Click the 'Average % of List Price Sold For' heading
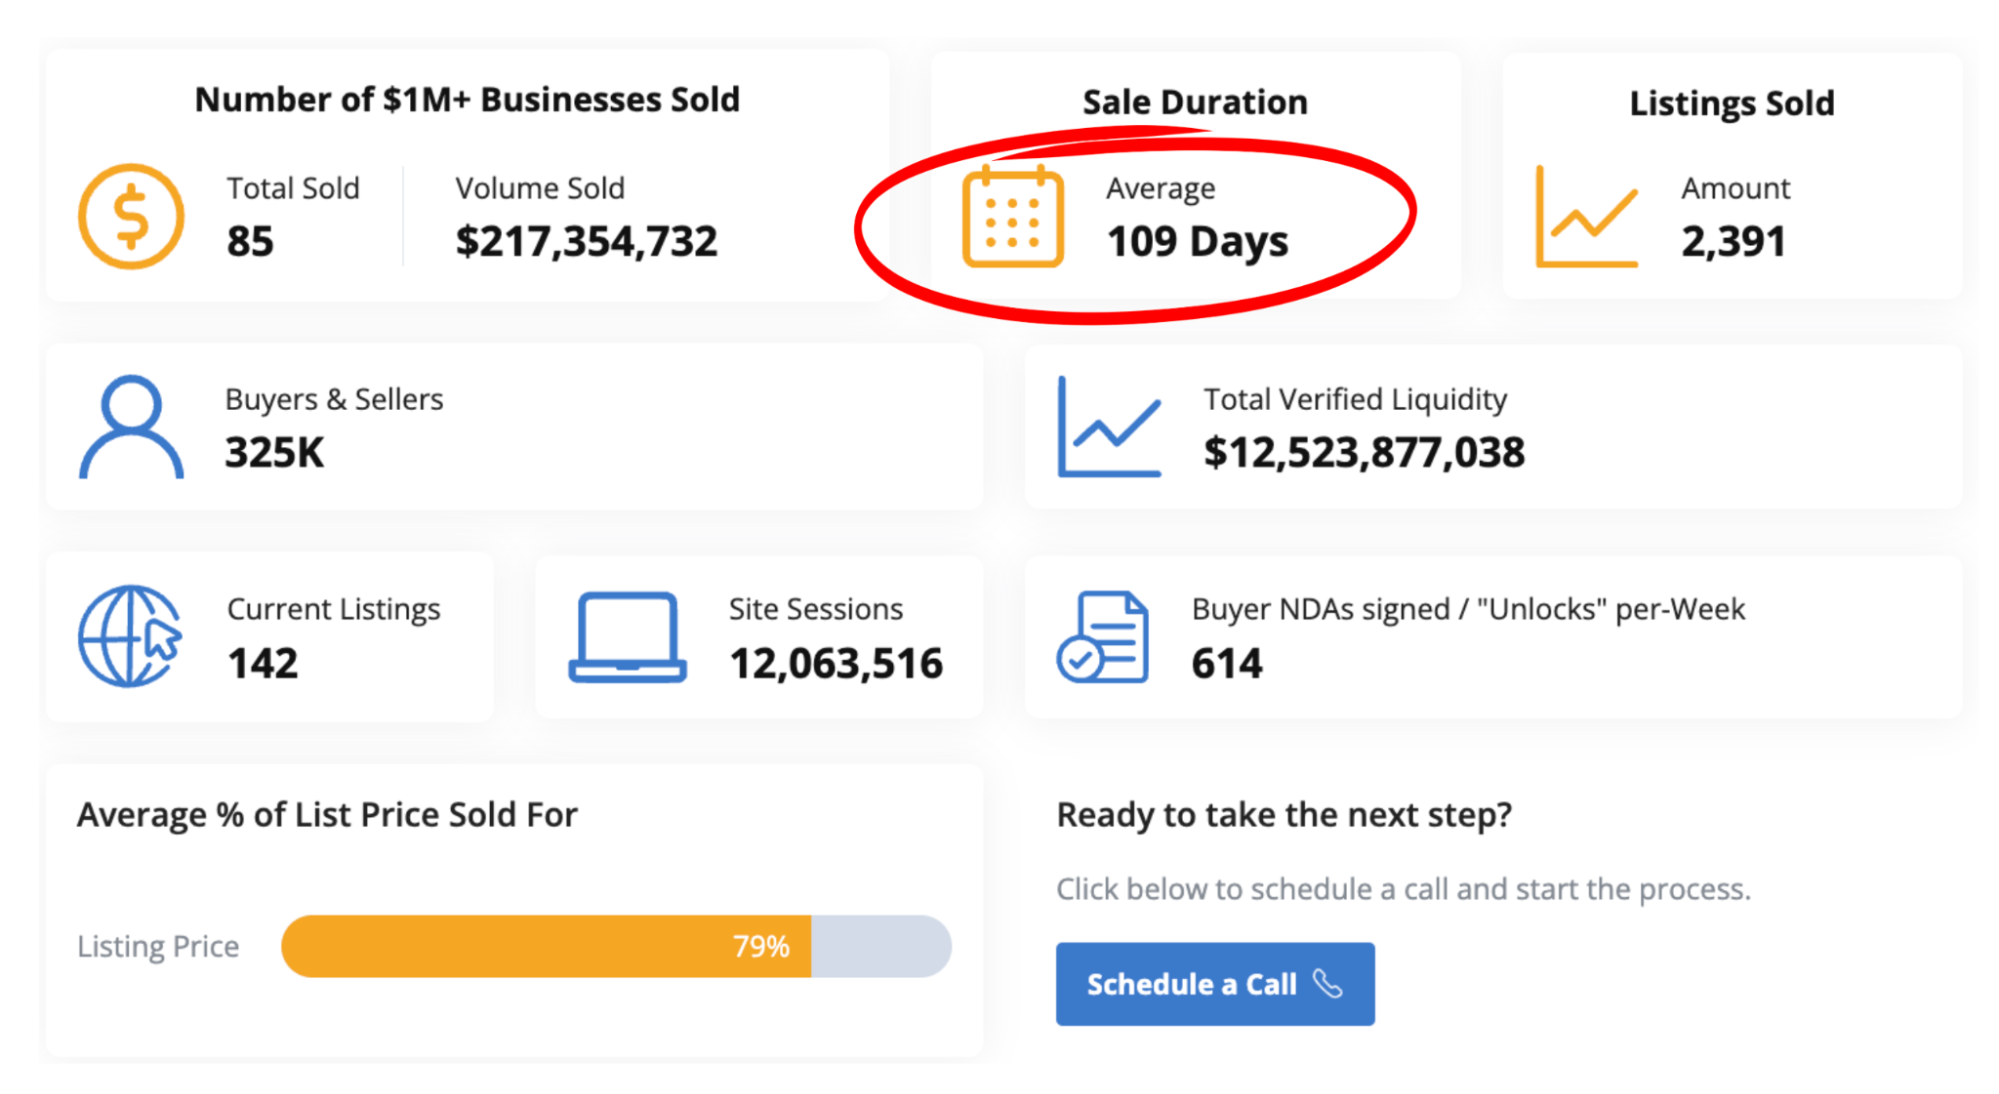 328,815
